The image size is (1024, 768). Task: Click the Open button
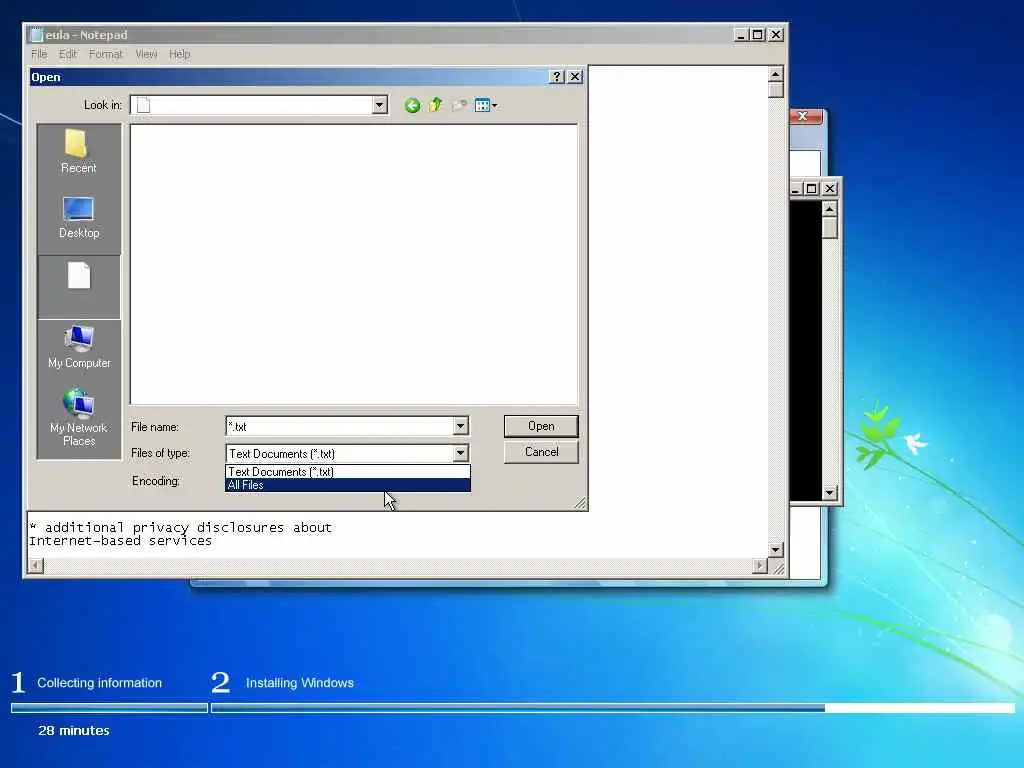[541, 426]
